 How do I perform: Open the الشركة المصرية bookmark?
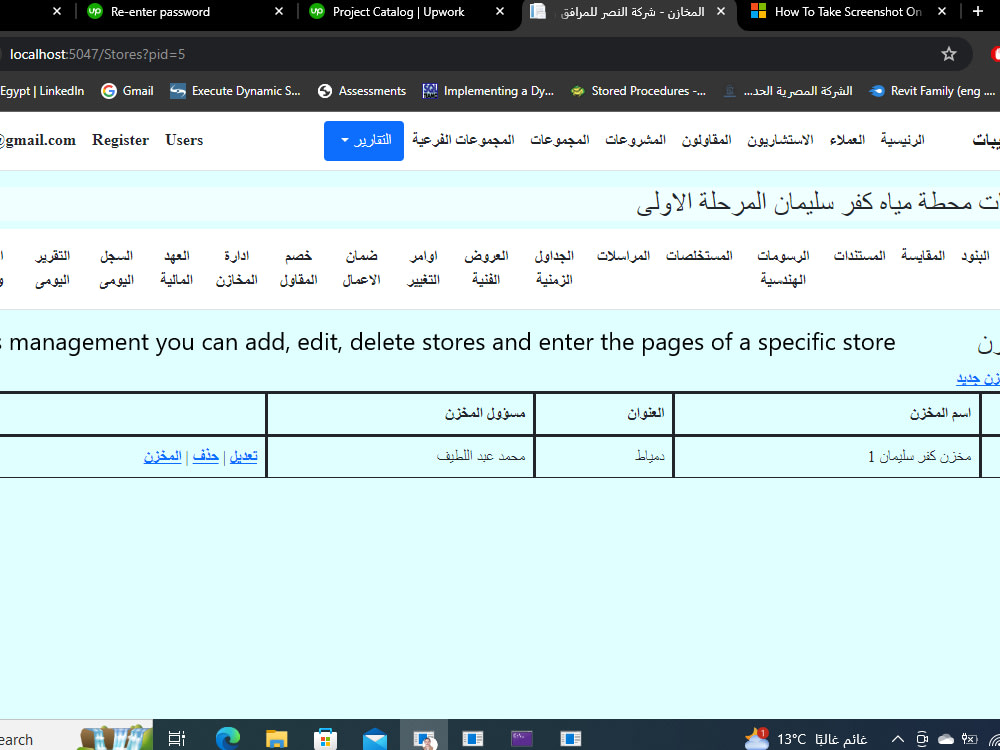point(788,91)
